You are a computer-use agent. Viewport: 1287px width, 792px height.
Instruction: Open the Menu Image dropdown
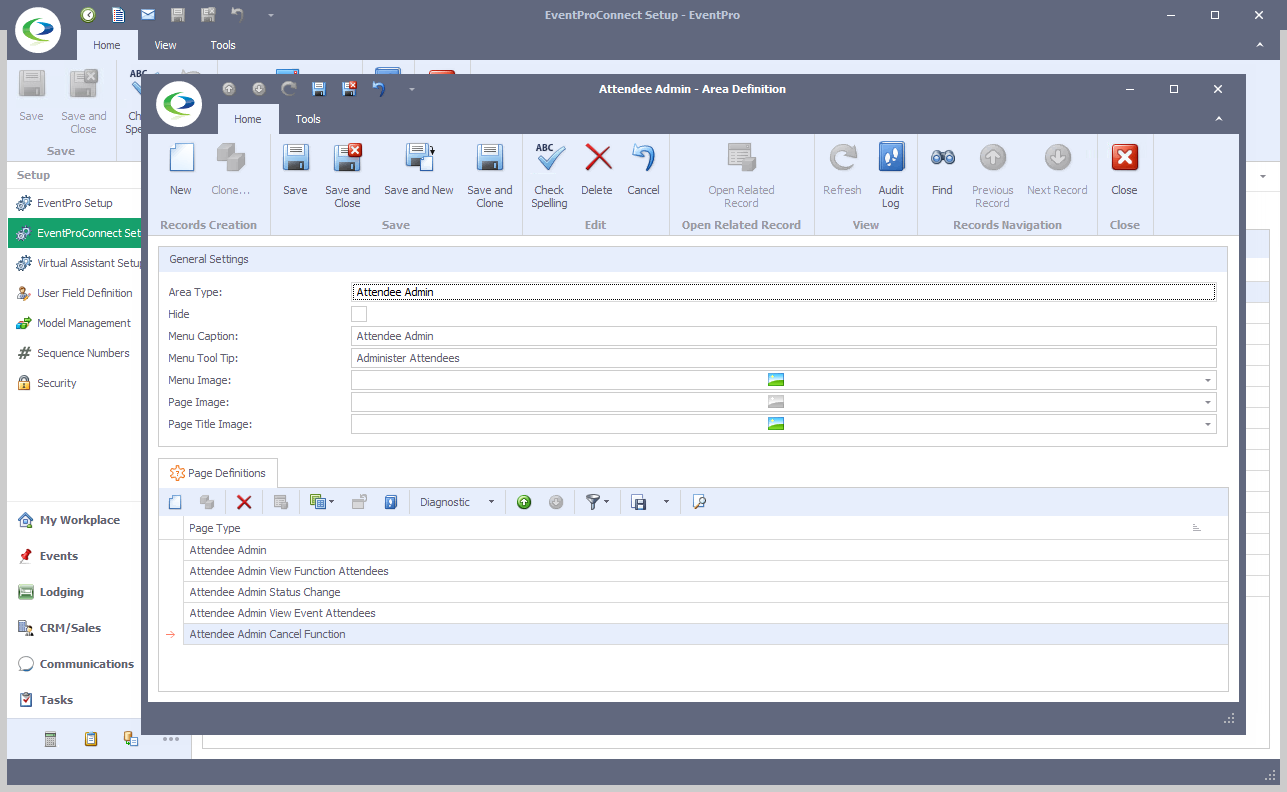pos(1208,380)
